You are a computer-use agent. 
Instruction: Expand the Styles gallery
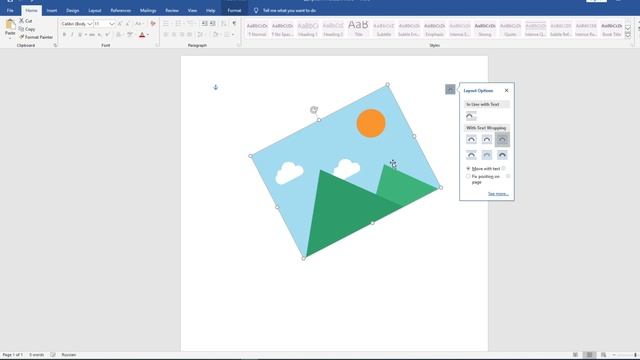pos(628,36)
